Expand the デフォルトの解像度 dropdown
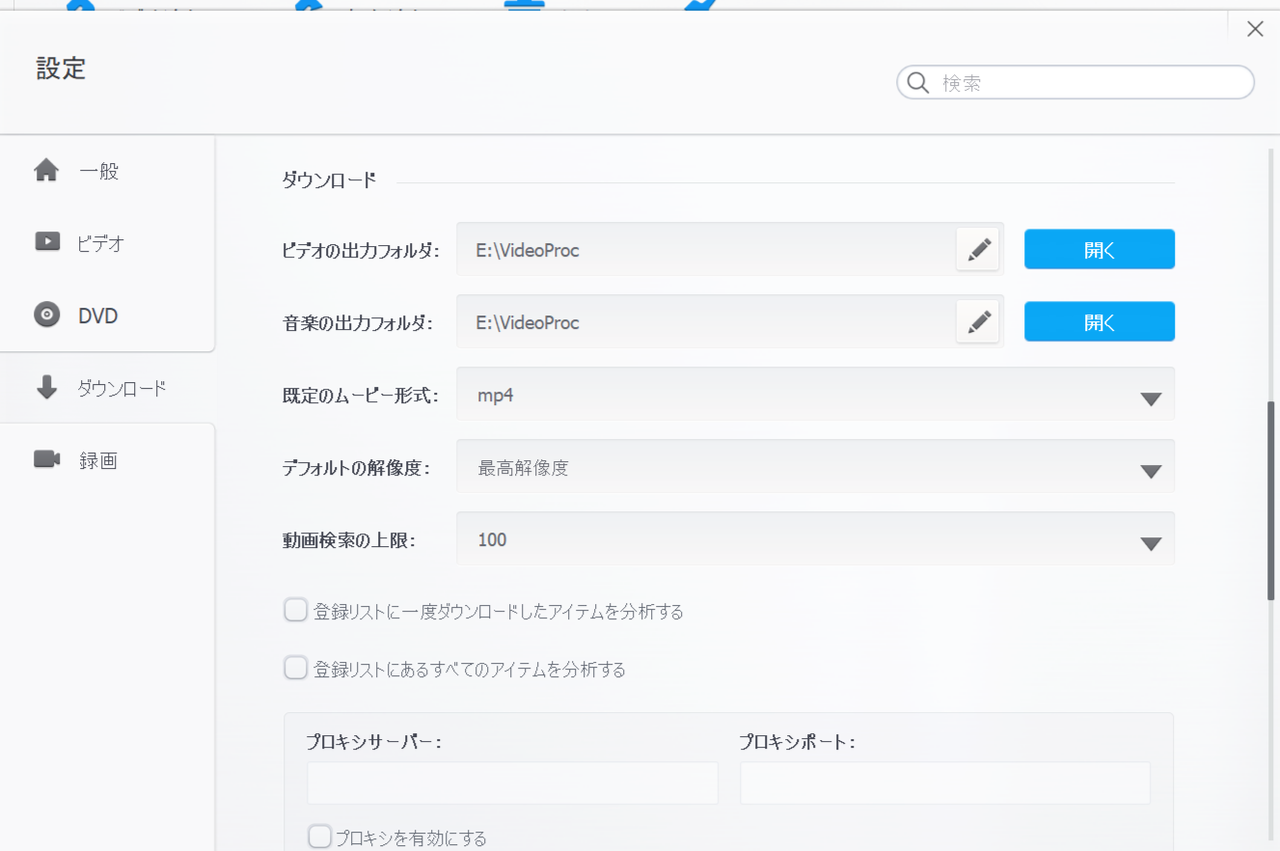This screenshot has height=851, width=1280. point(815,467)
